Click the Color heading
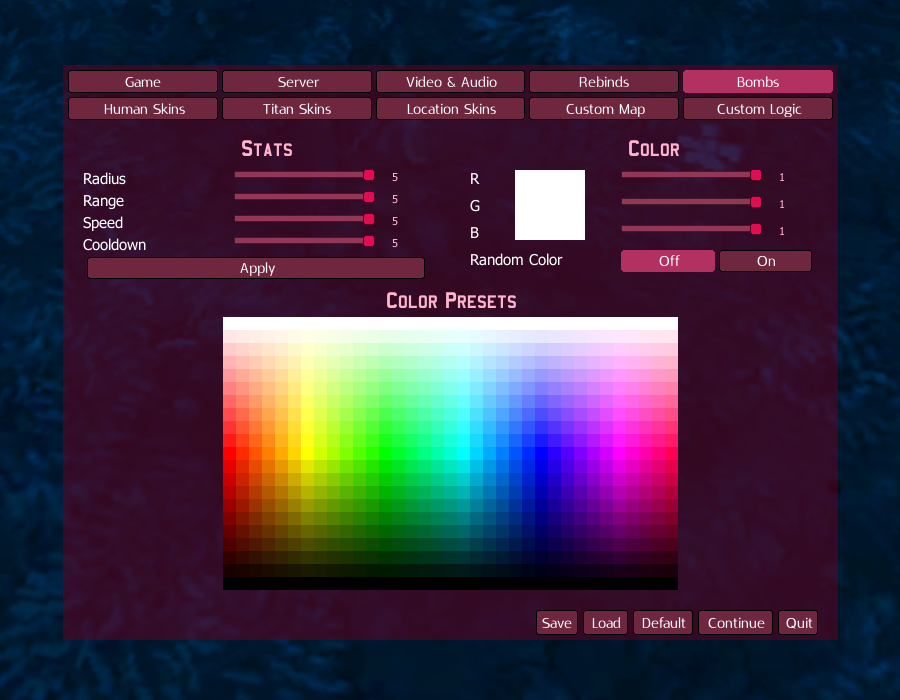900x700 pixels. coord(654,149)
